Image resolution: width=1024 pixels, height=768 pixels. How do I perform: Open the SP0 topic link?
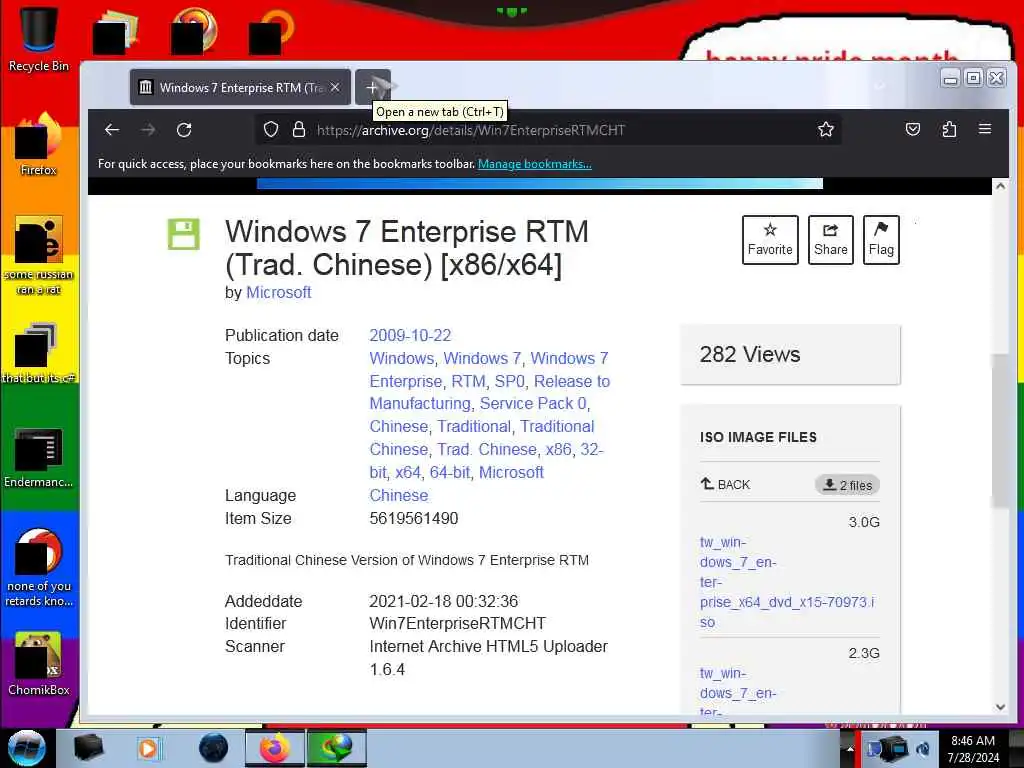tap(509, 381)
